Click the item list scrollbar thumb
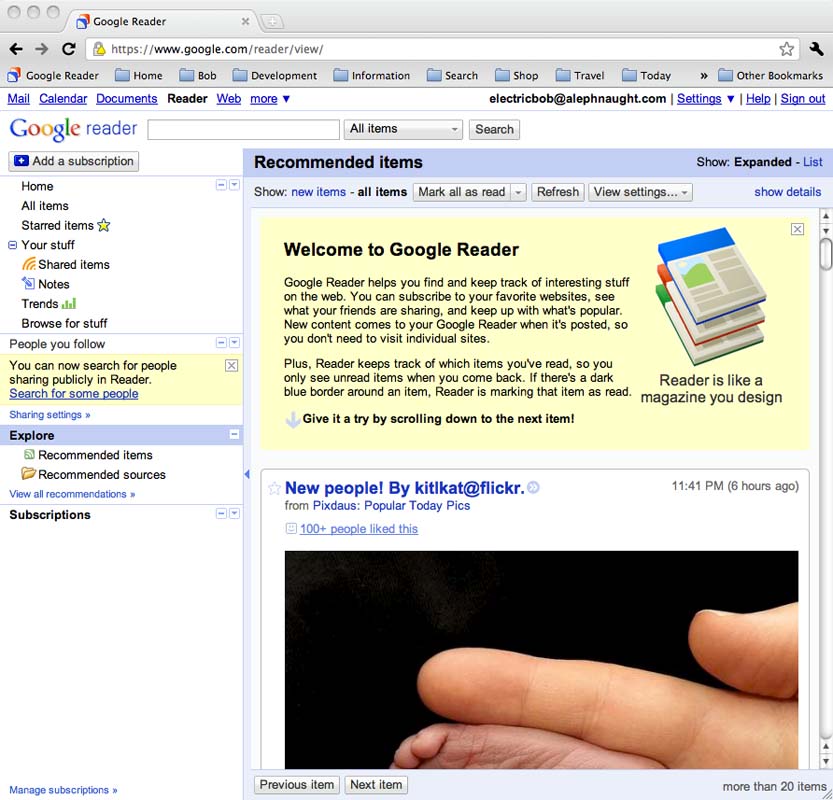This screenshot has height=800, width=833. coord(826,254)
